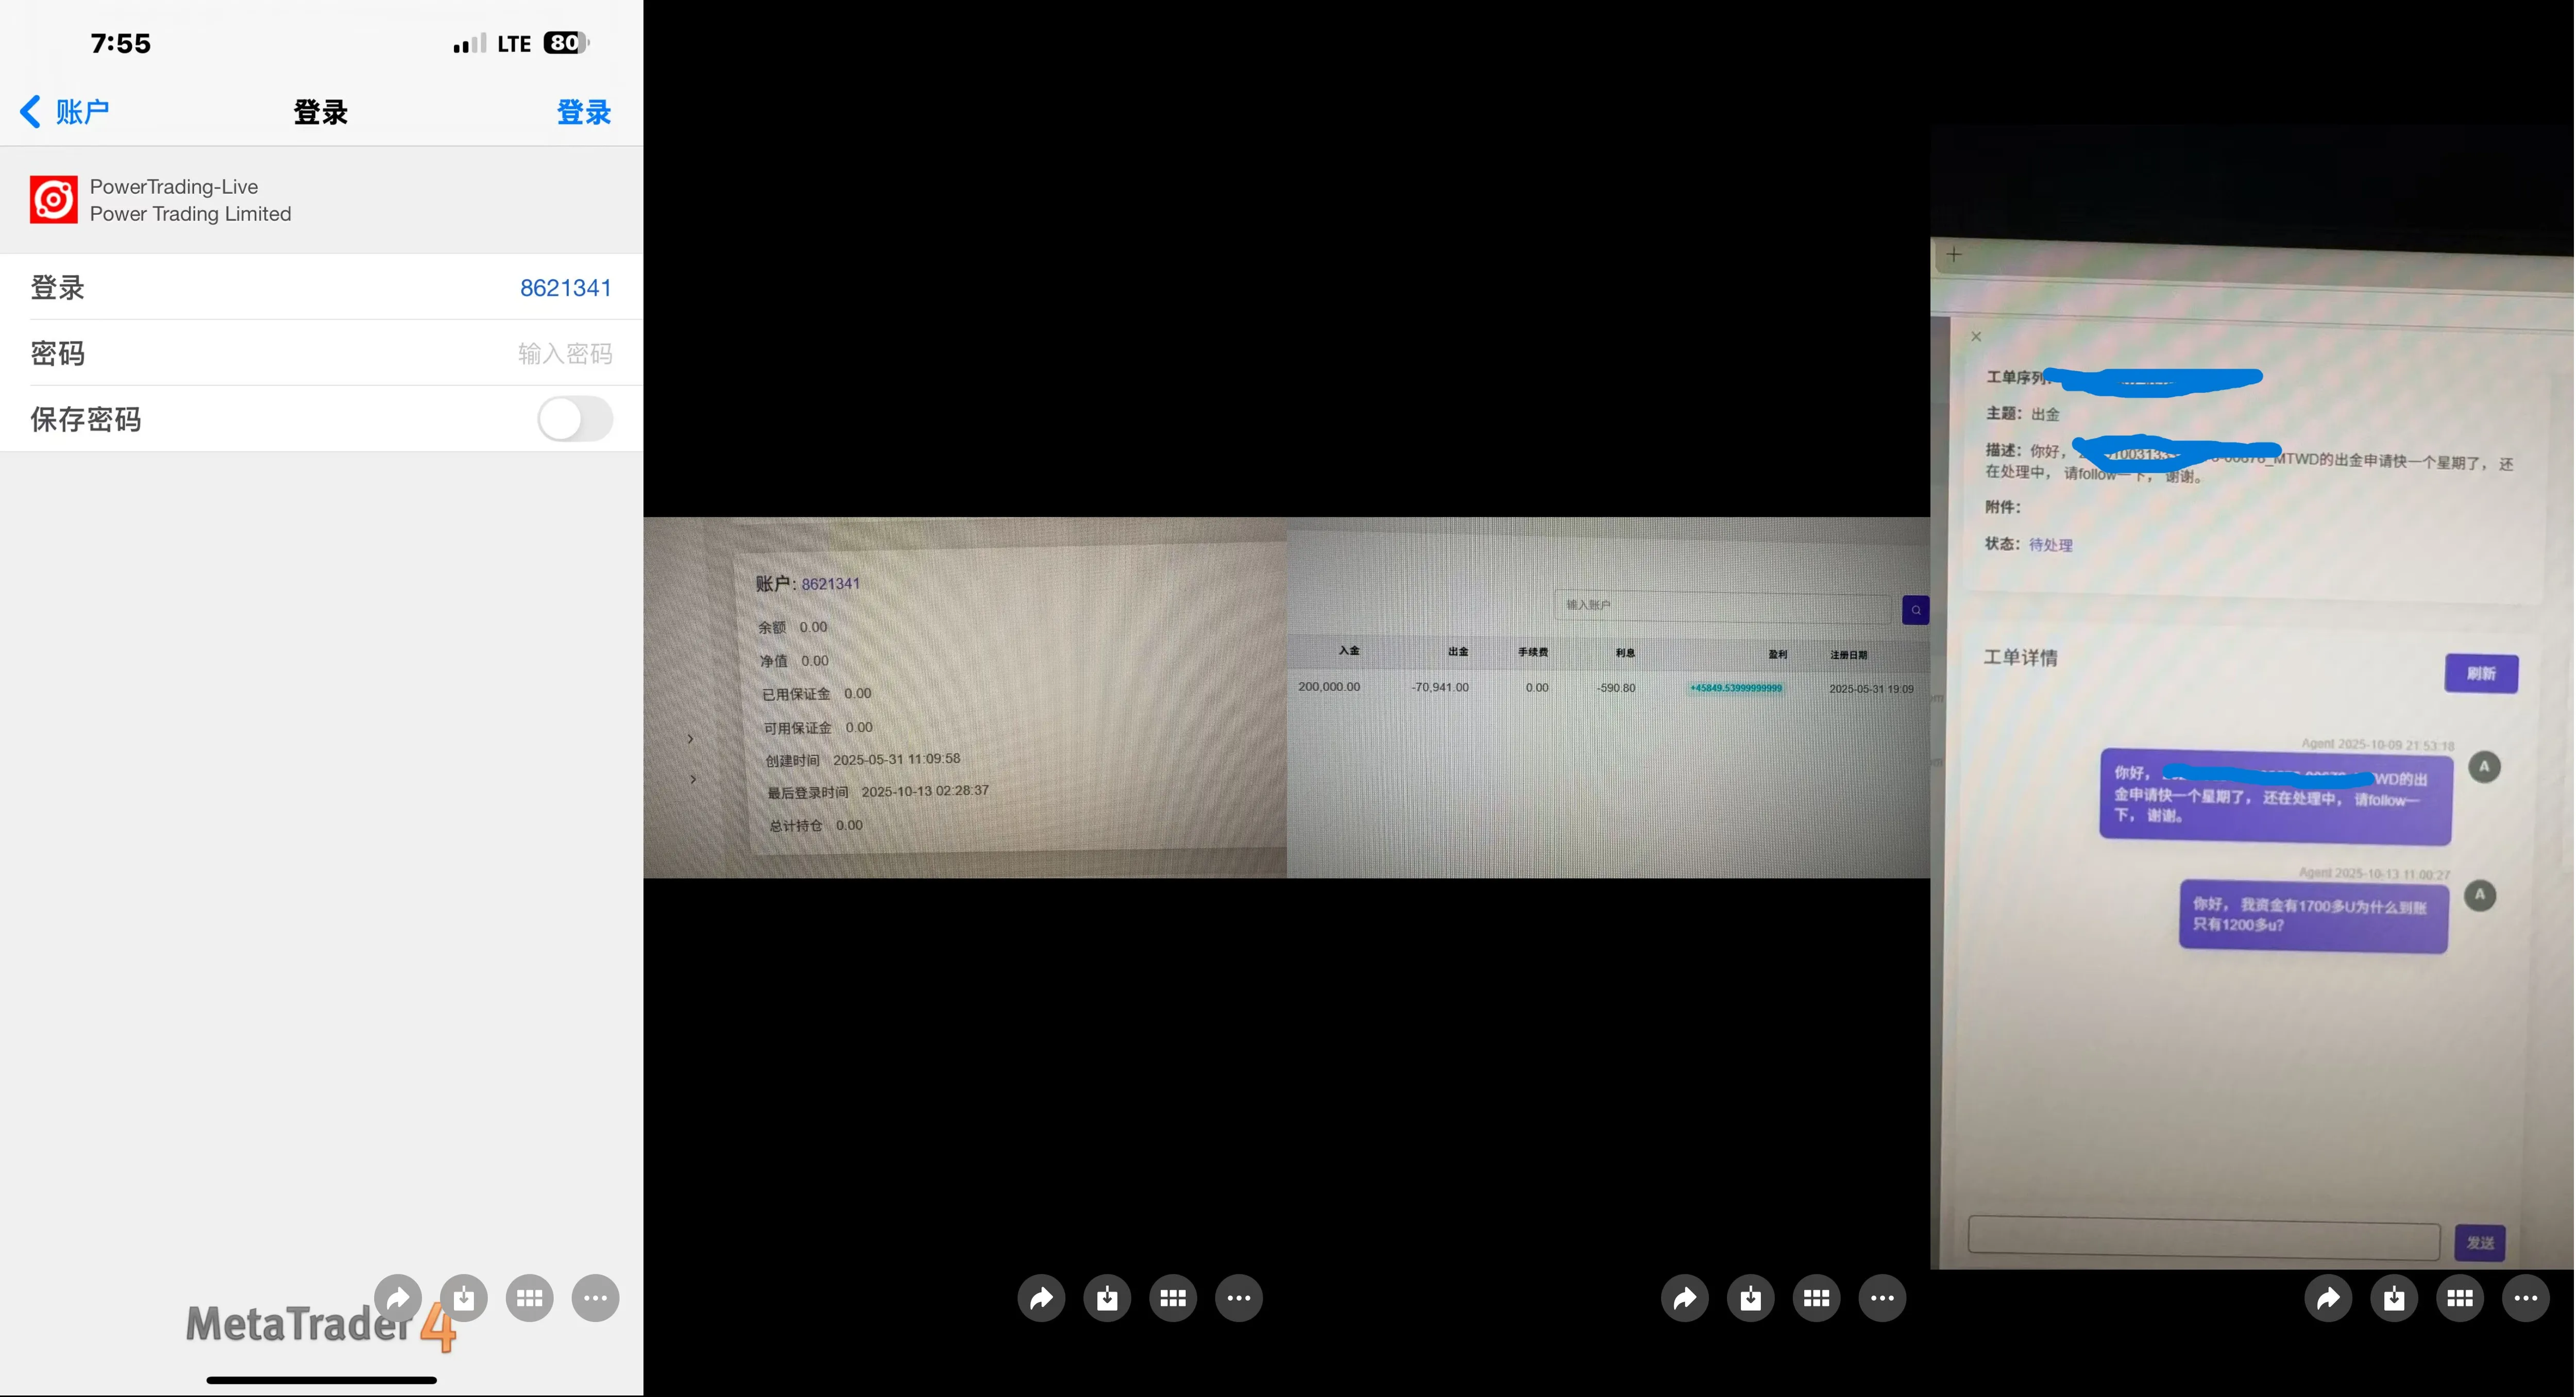Click the purple search icon beside 输入账户
Image resolution: width=2576 pixels, height=1397 pixels.
(x=1915, y=609)
